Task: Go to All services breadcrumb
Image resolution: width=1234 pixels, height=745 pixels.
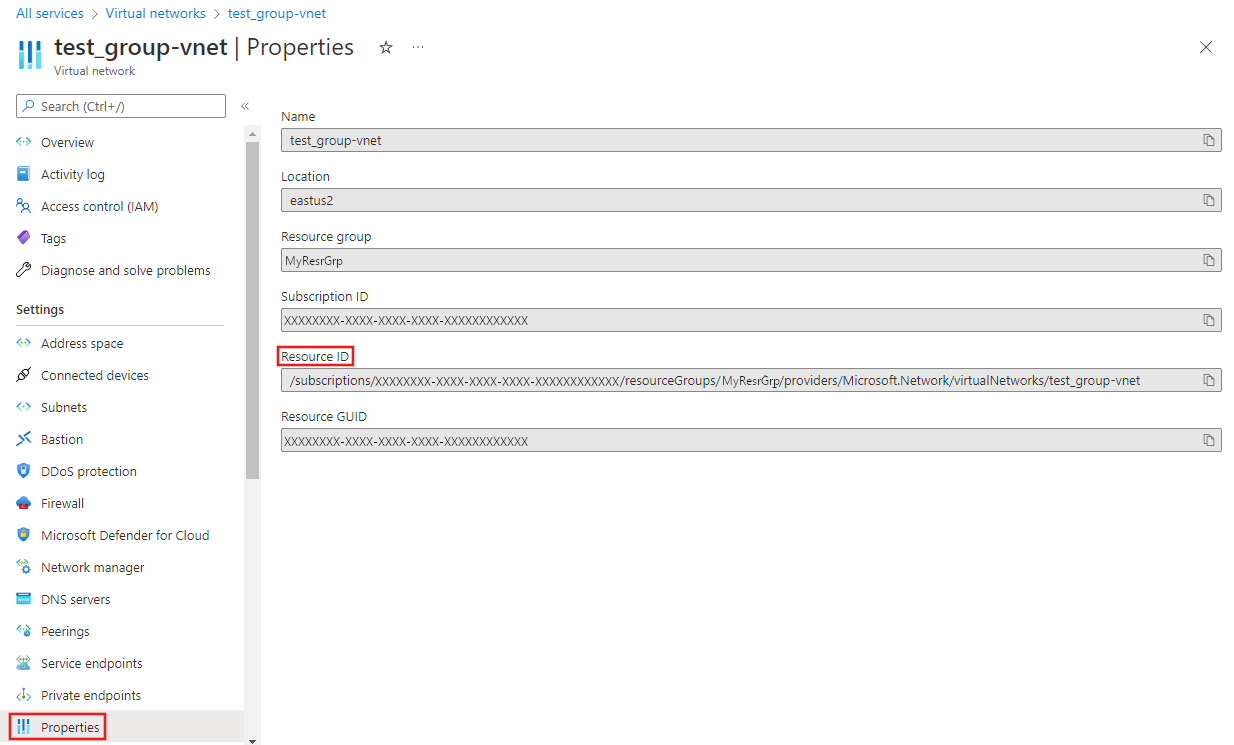Action: click(x=50, y=13)
